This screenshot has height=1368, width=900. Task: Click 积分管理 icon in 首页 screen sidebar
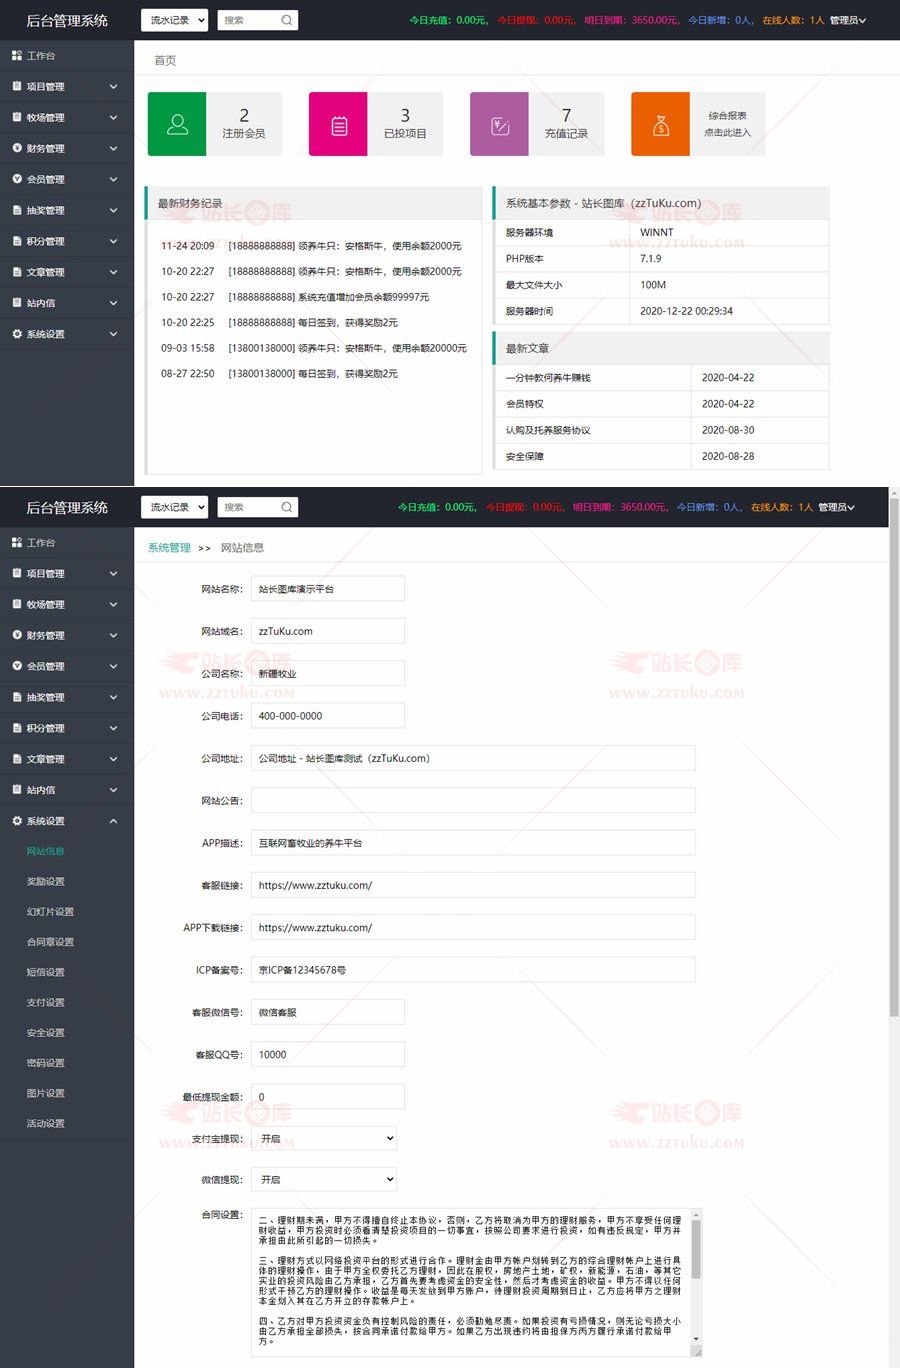click(x=16, y=241)
